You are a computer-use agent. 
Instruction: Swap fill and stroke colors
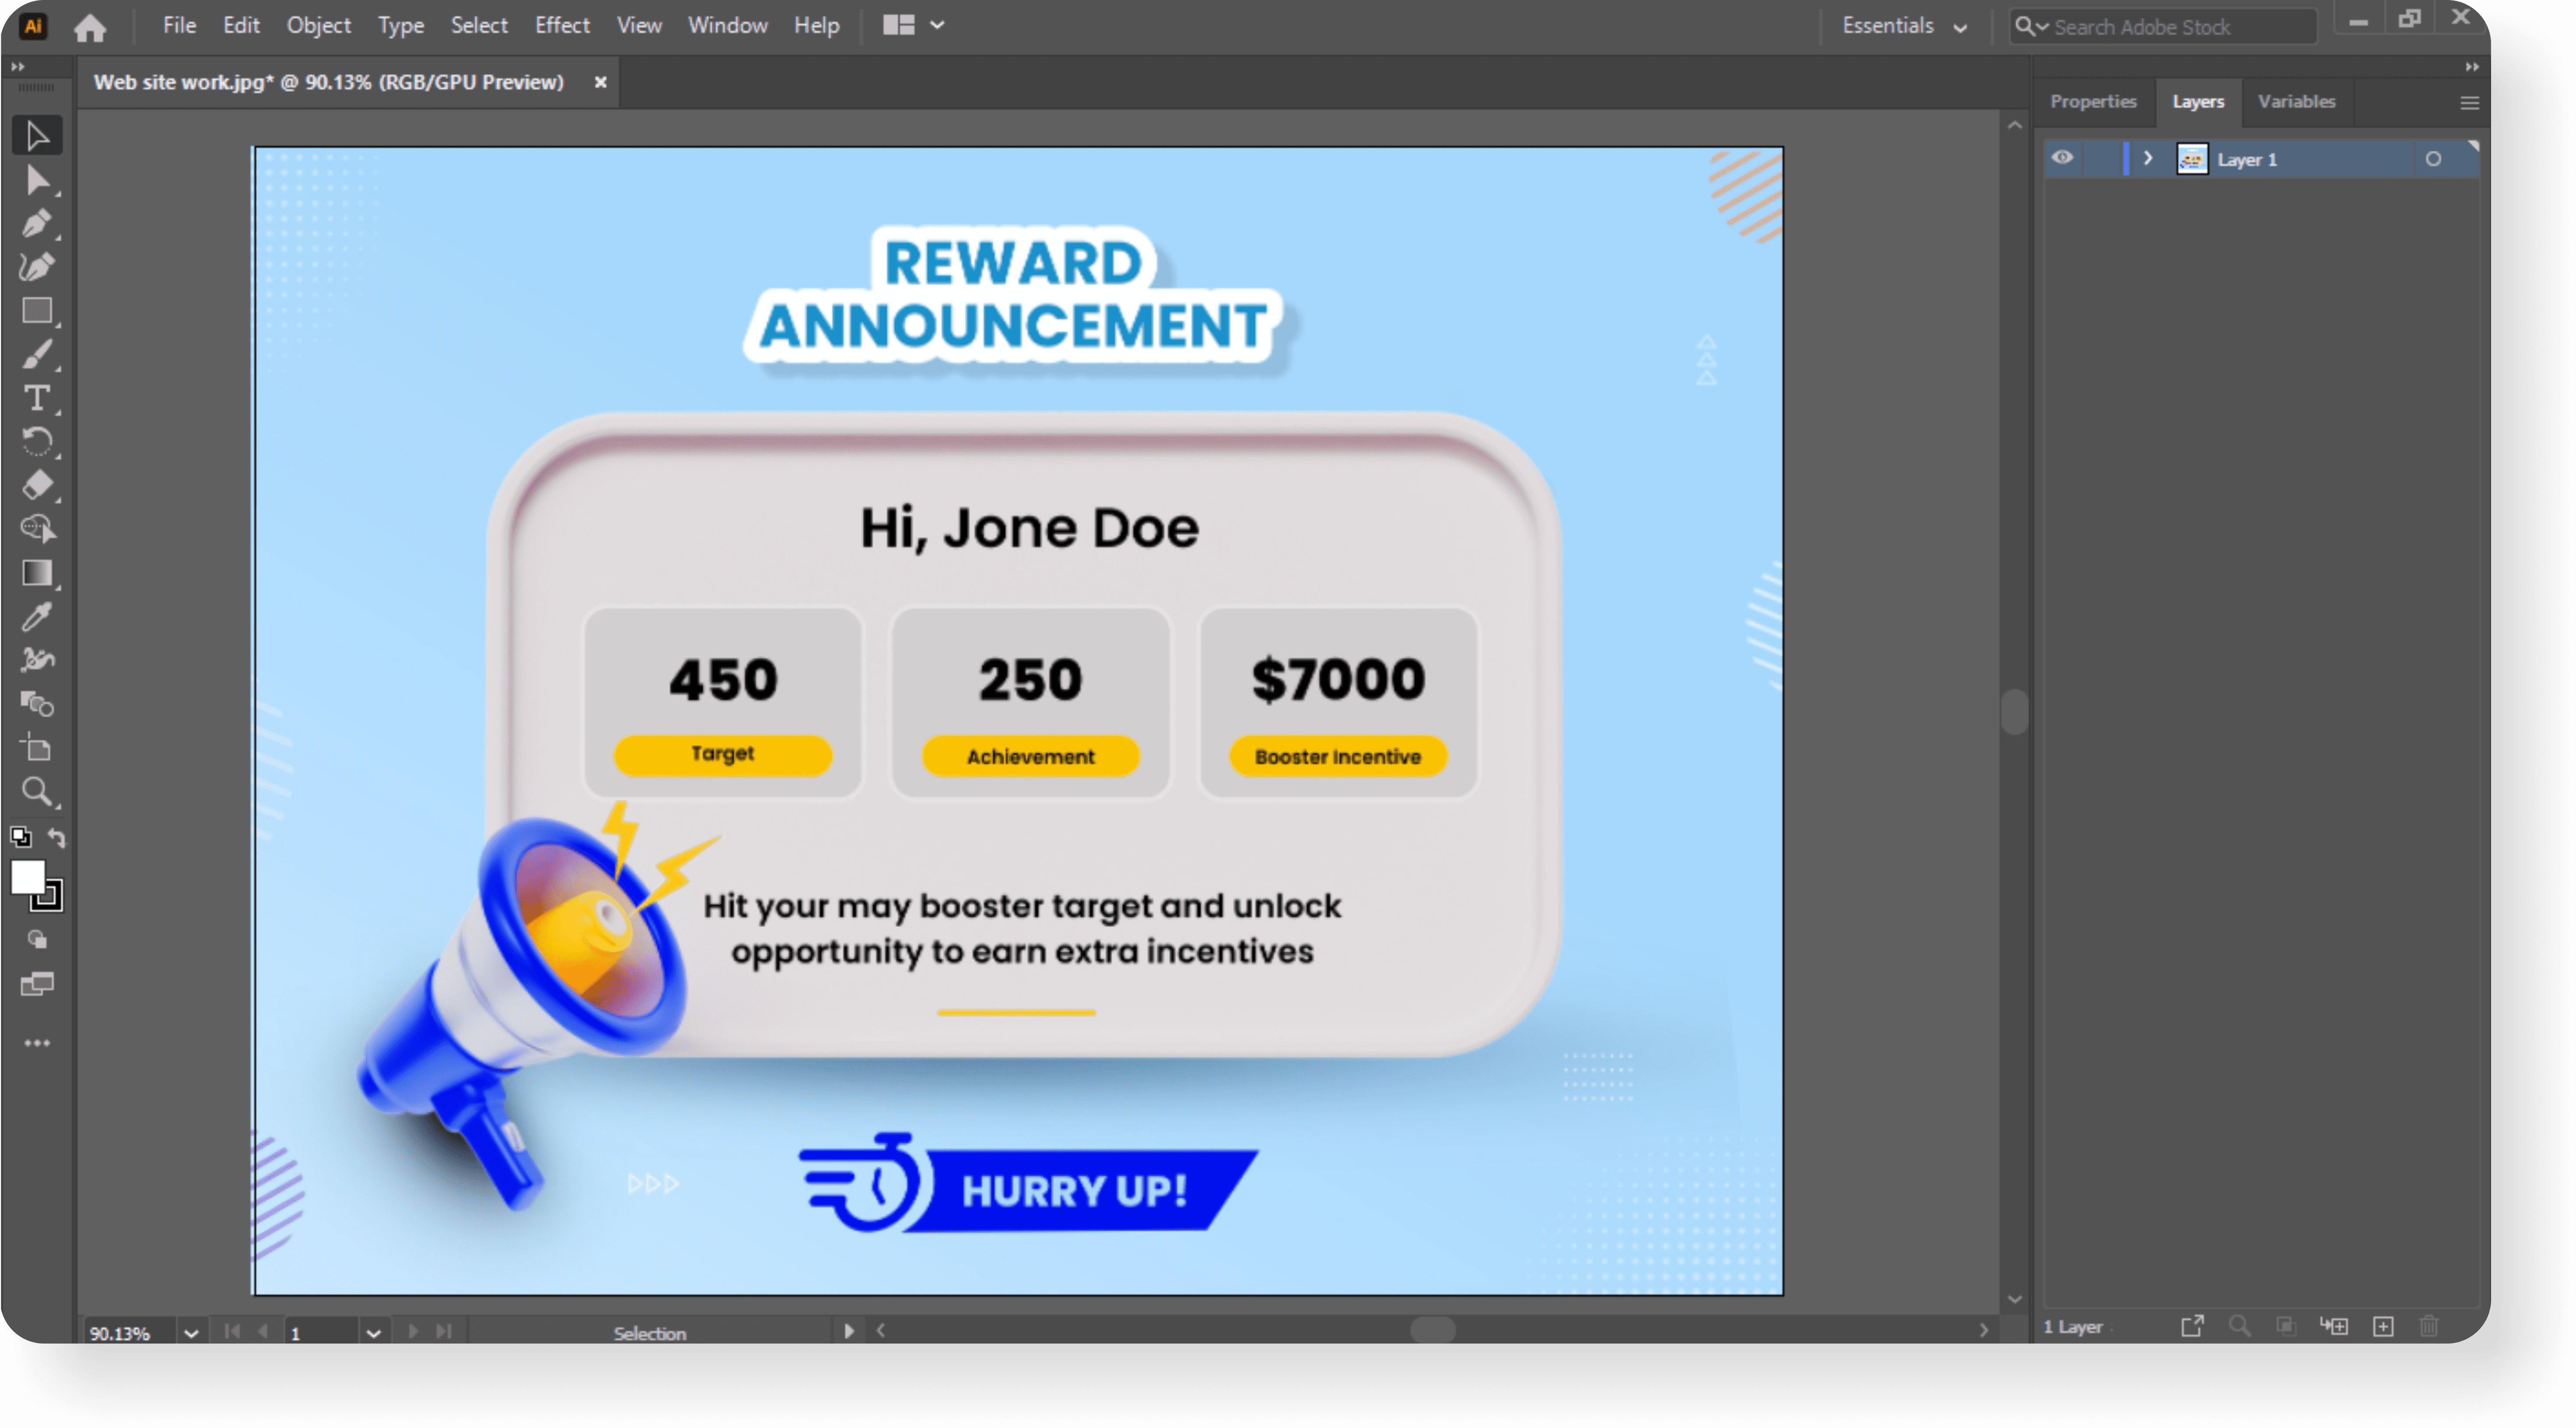pos(57,838)
